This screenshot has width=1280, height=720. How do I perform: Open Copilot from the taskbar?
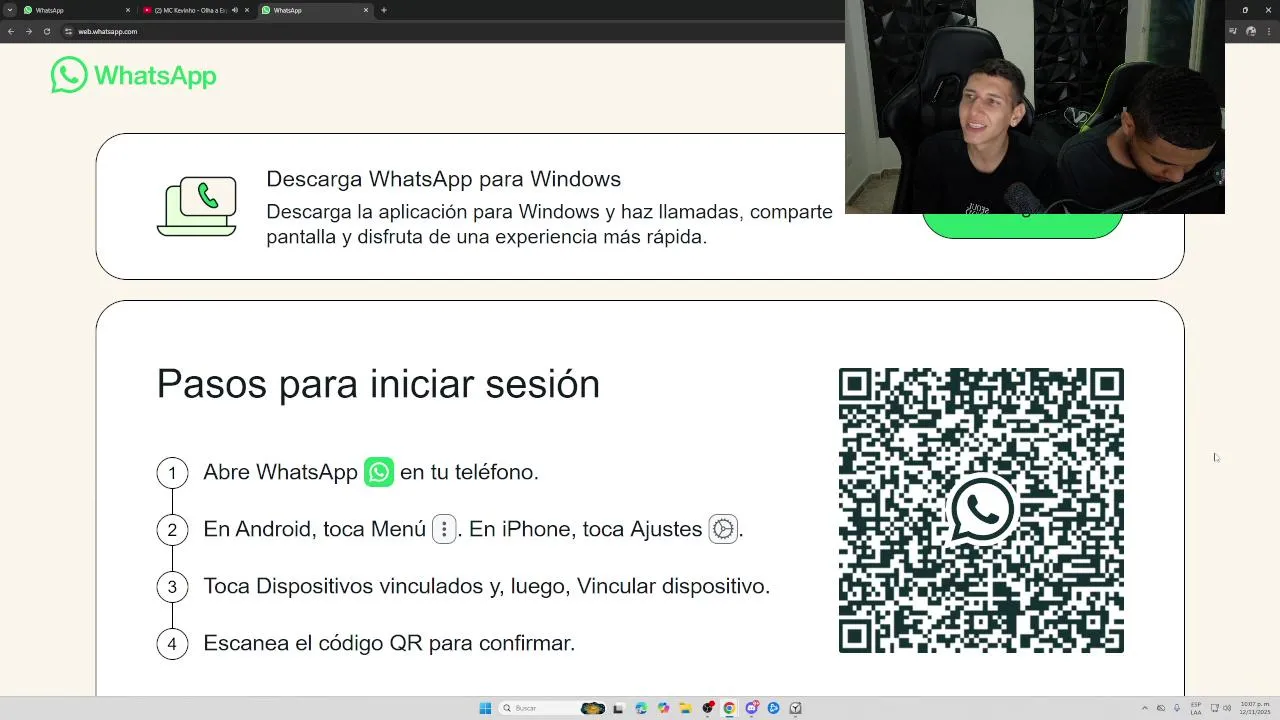(x=663, y=708)
